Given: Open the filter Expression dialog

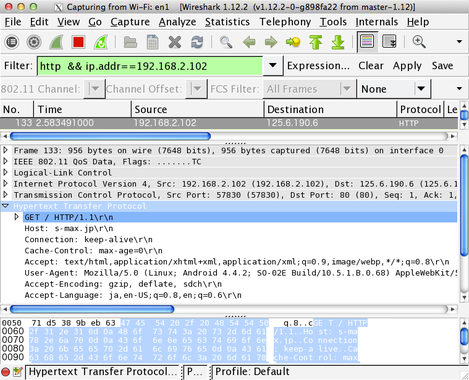Looking at the screenshot, I should [318, 66].
